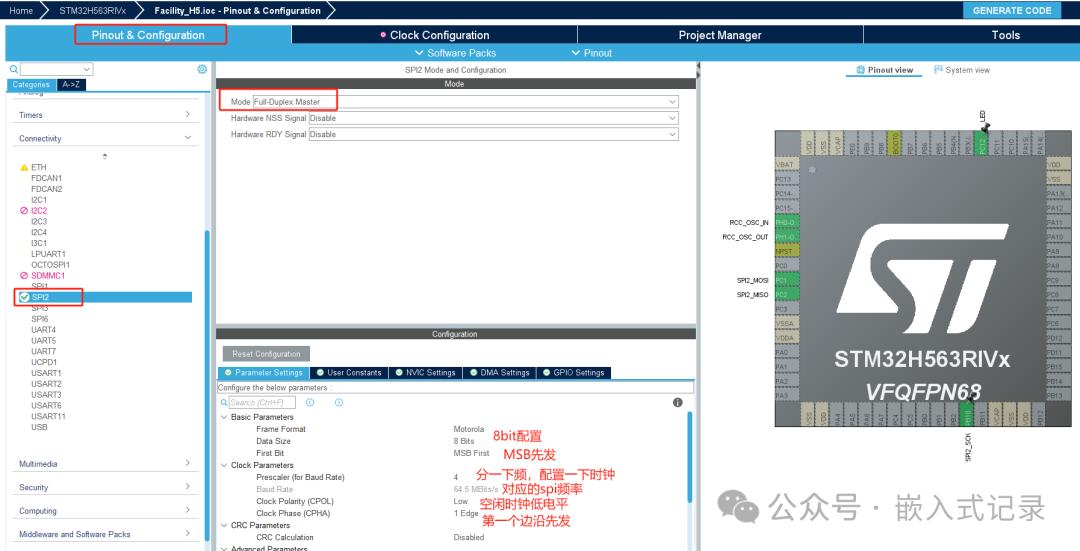Switch to Clock Configuration tab
This screenshot has width=1080, height=551.
(434, 35)
